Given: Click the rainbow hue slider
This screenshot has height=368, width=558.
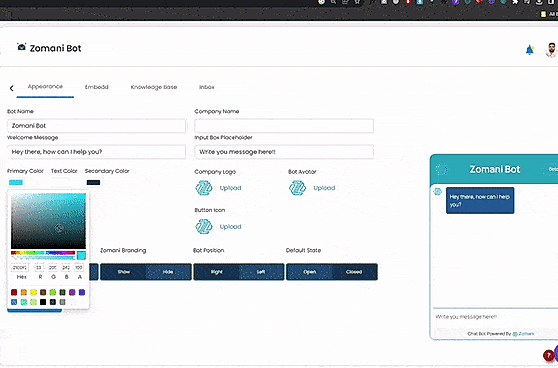Looking at the screenshot, I should [x=43, y=253].
